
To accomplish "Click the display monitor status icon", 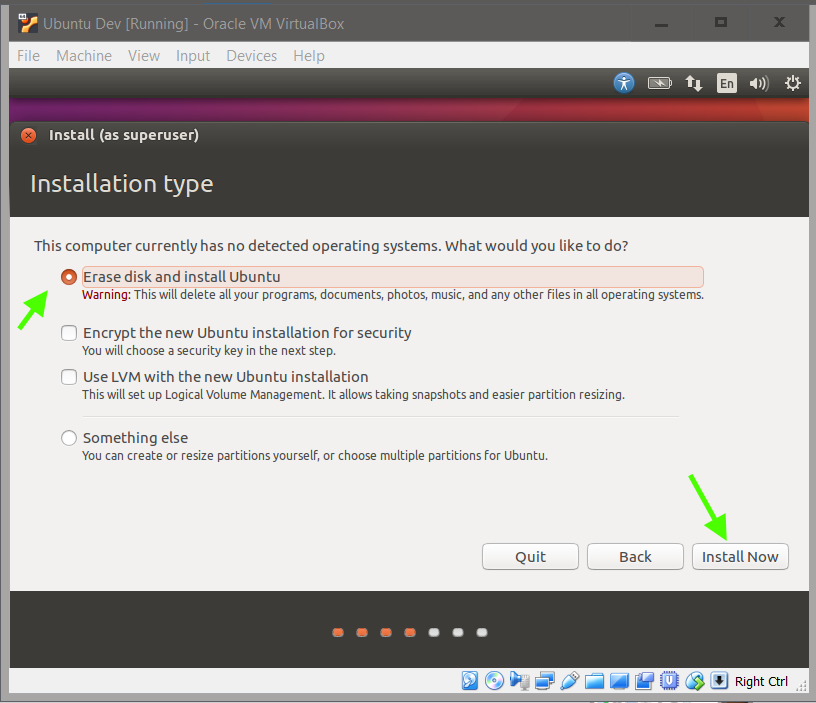I will (619, 681).
